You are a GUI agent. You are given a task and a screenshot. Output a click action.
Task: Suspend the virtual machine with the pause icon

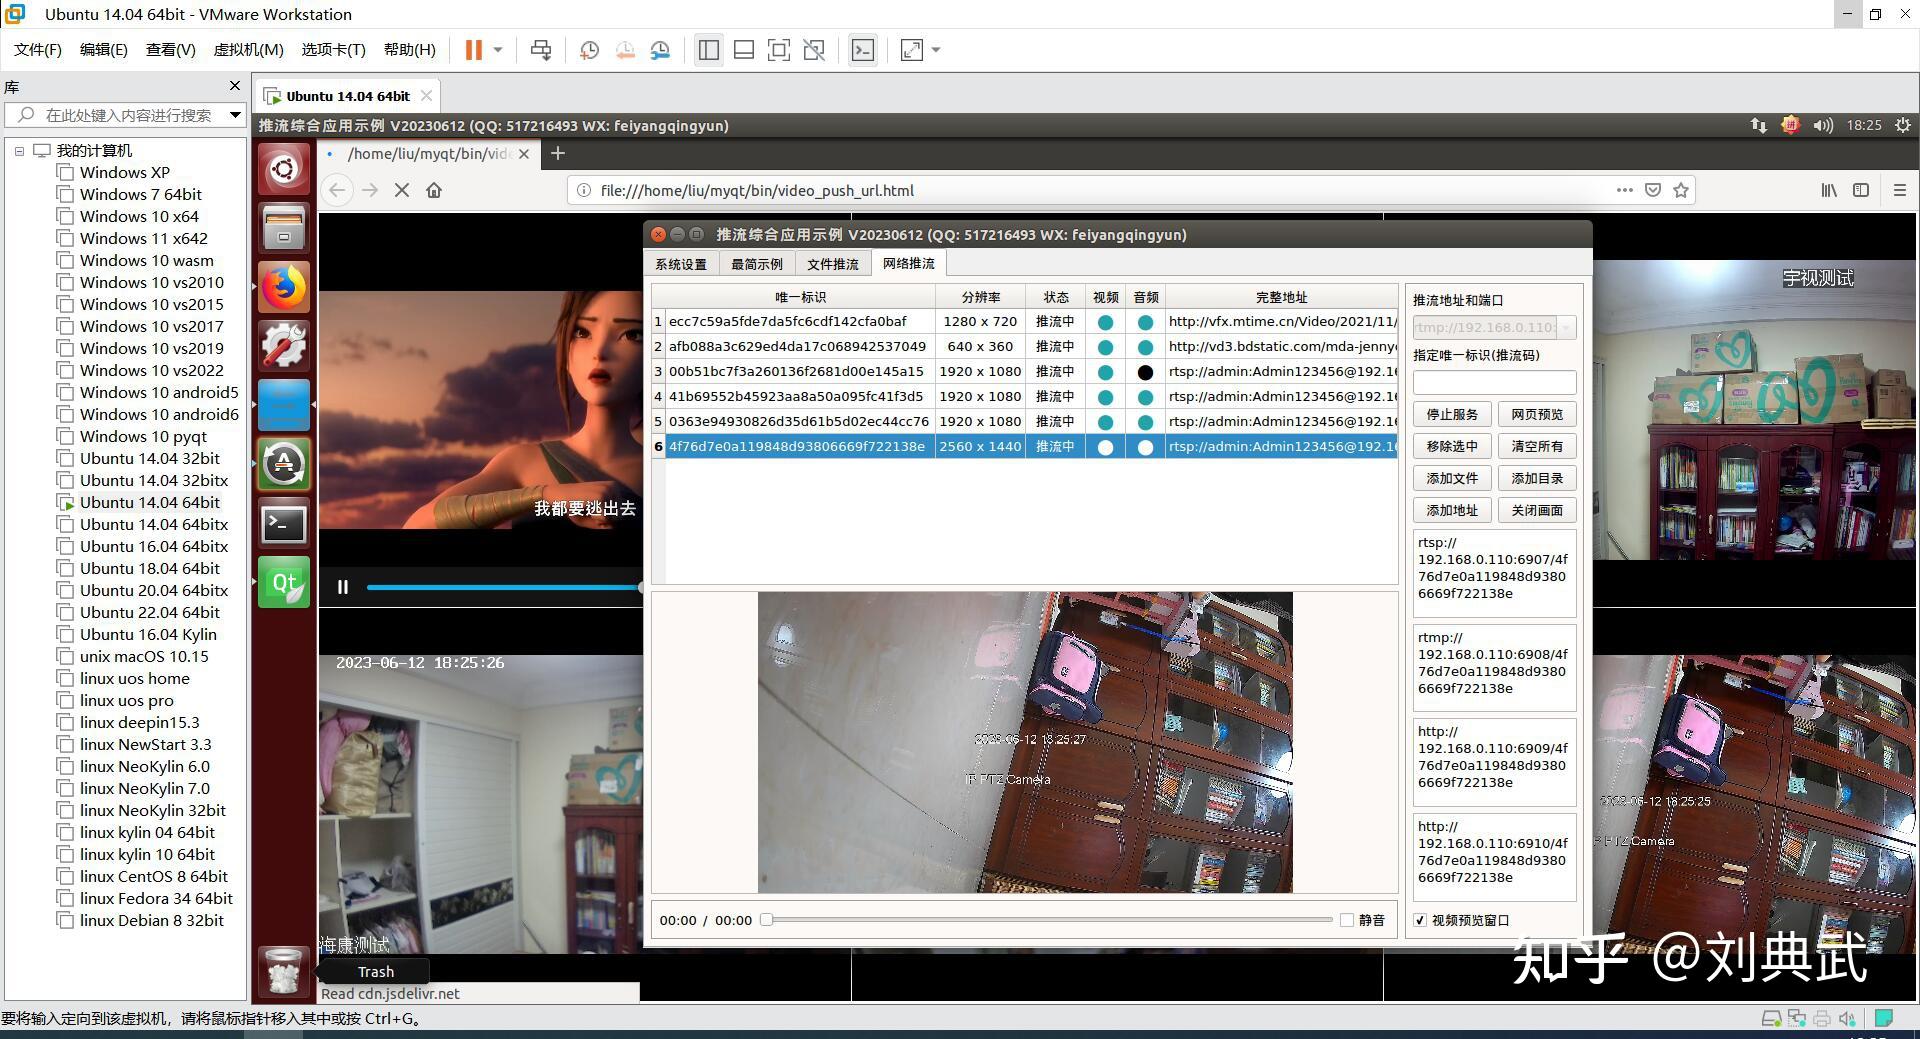(472, 49)
